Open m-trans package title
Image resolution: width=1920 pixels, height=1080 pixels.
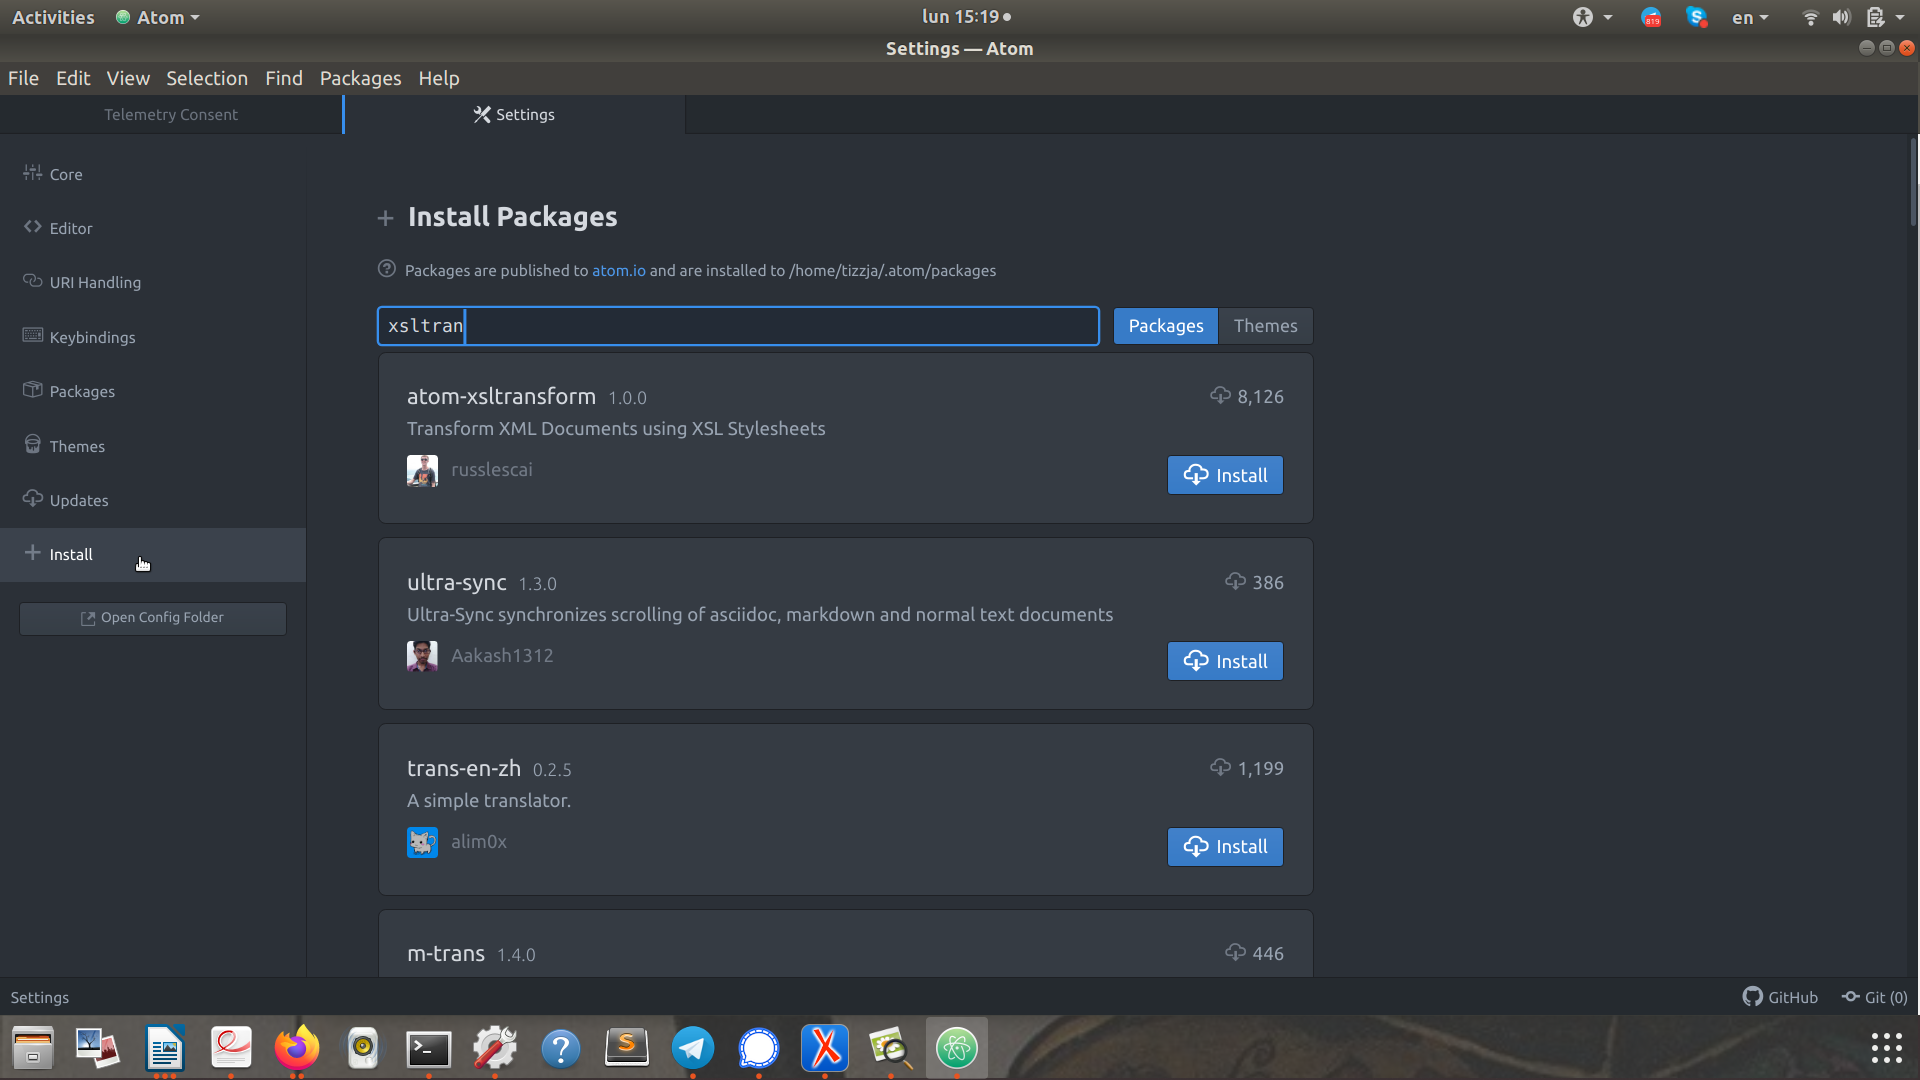coord(446,954)
